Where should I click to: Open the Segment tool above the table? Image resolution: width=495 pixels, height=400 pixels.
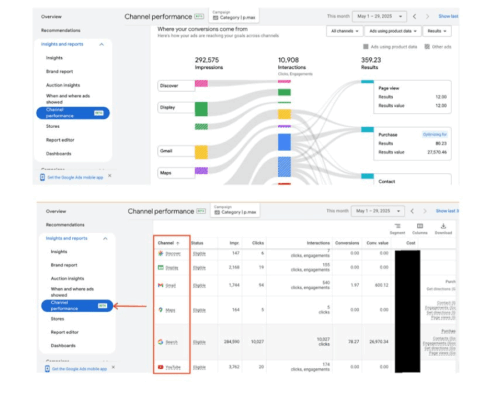tap(397, 229)
